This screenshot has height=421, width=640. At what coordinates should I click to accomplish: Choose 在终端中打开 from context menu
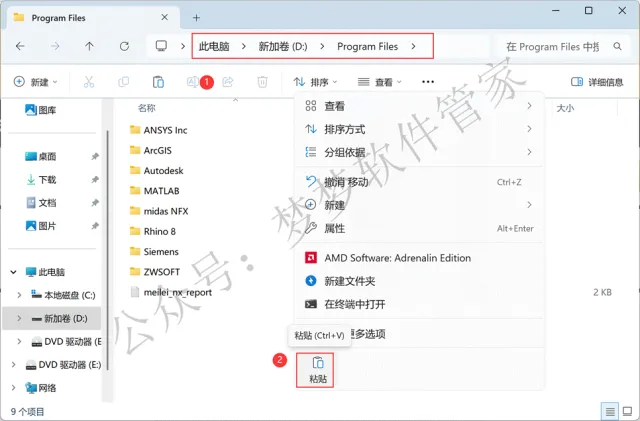tap(419, 304)
